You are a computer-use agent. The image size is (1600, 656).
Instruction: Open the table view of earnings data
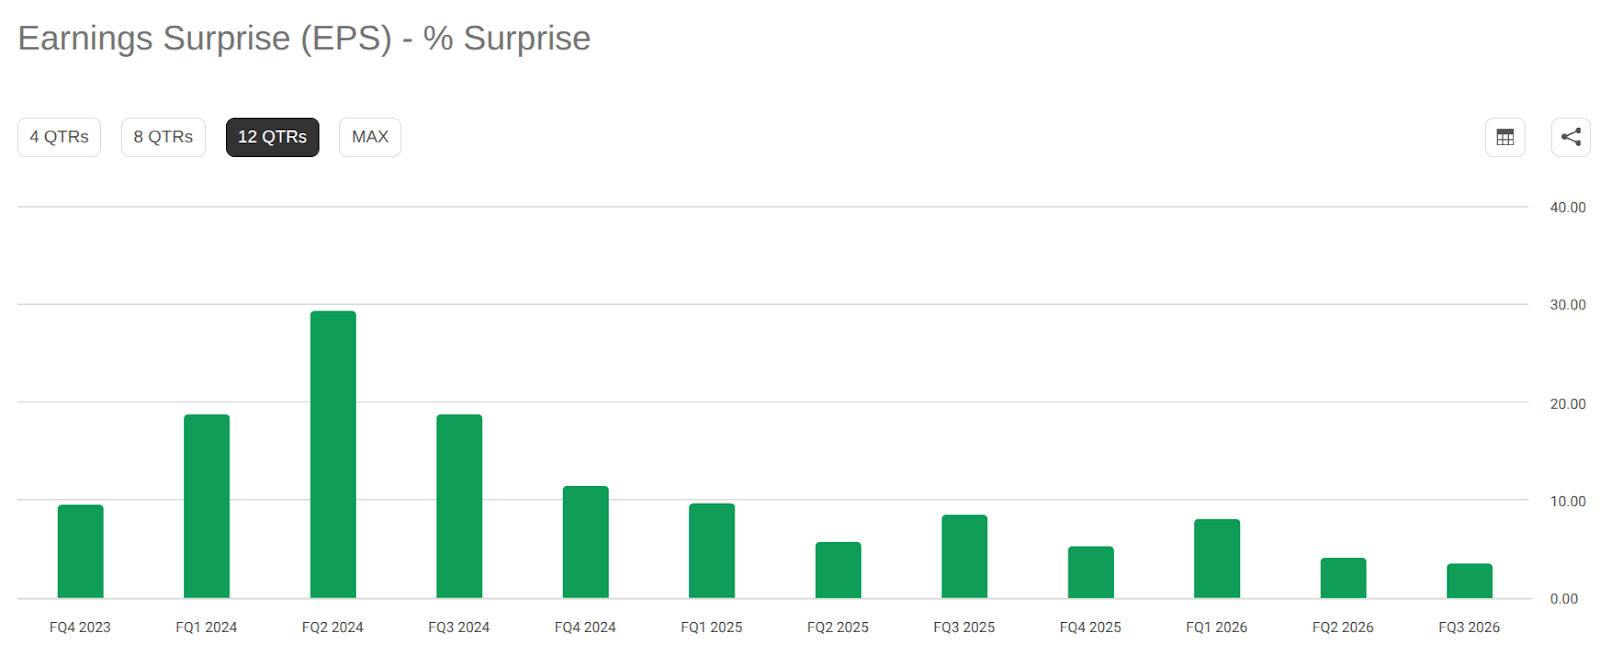(1504, 137)
